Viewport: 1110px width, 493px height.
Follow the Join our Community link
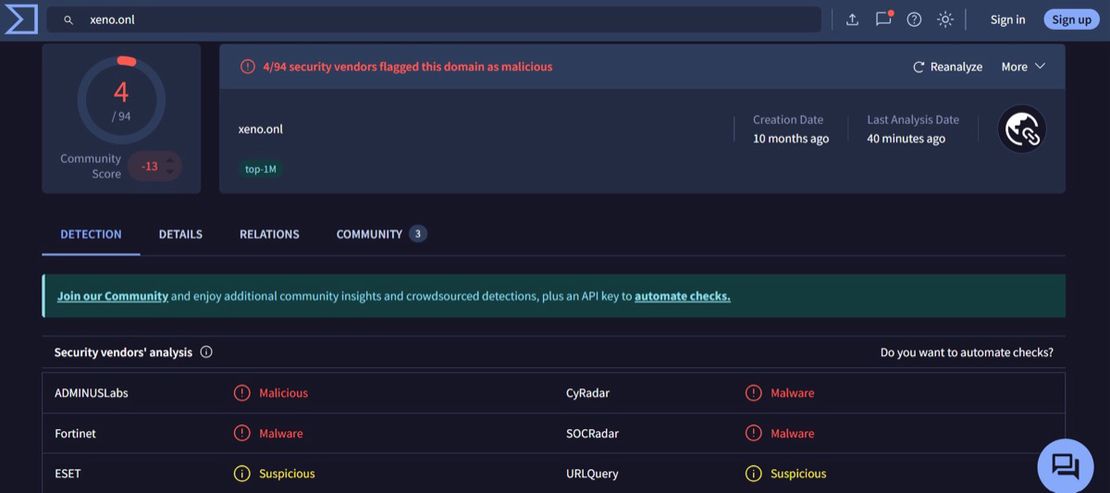pos(112,296)
